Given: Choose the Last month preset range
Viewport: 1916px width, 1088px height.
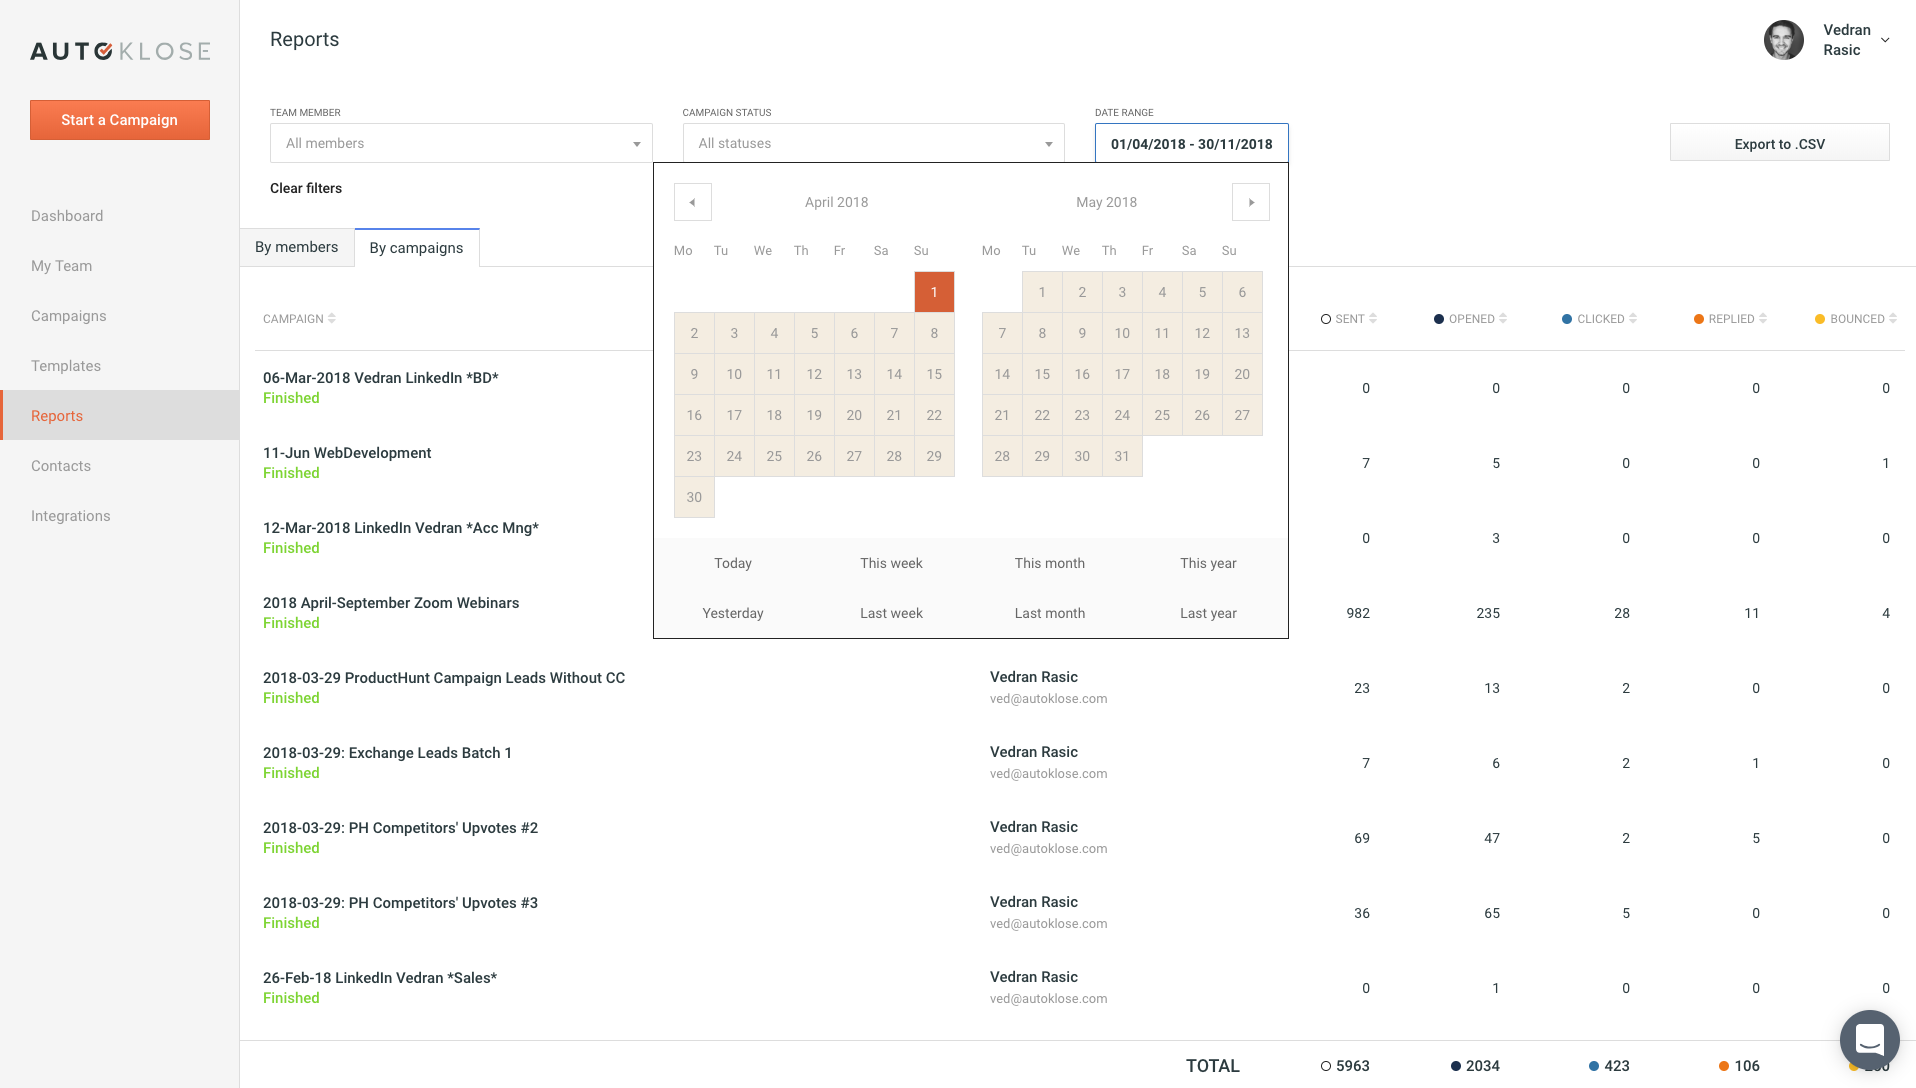Looking at the screenshot, I should pos(1049,613).
